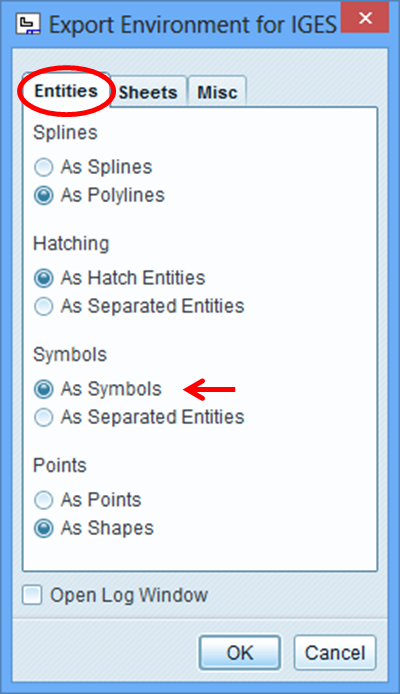This screenshot has width=400, height=694.
Task: Click the Cancel button
Action: (335, 652)
